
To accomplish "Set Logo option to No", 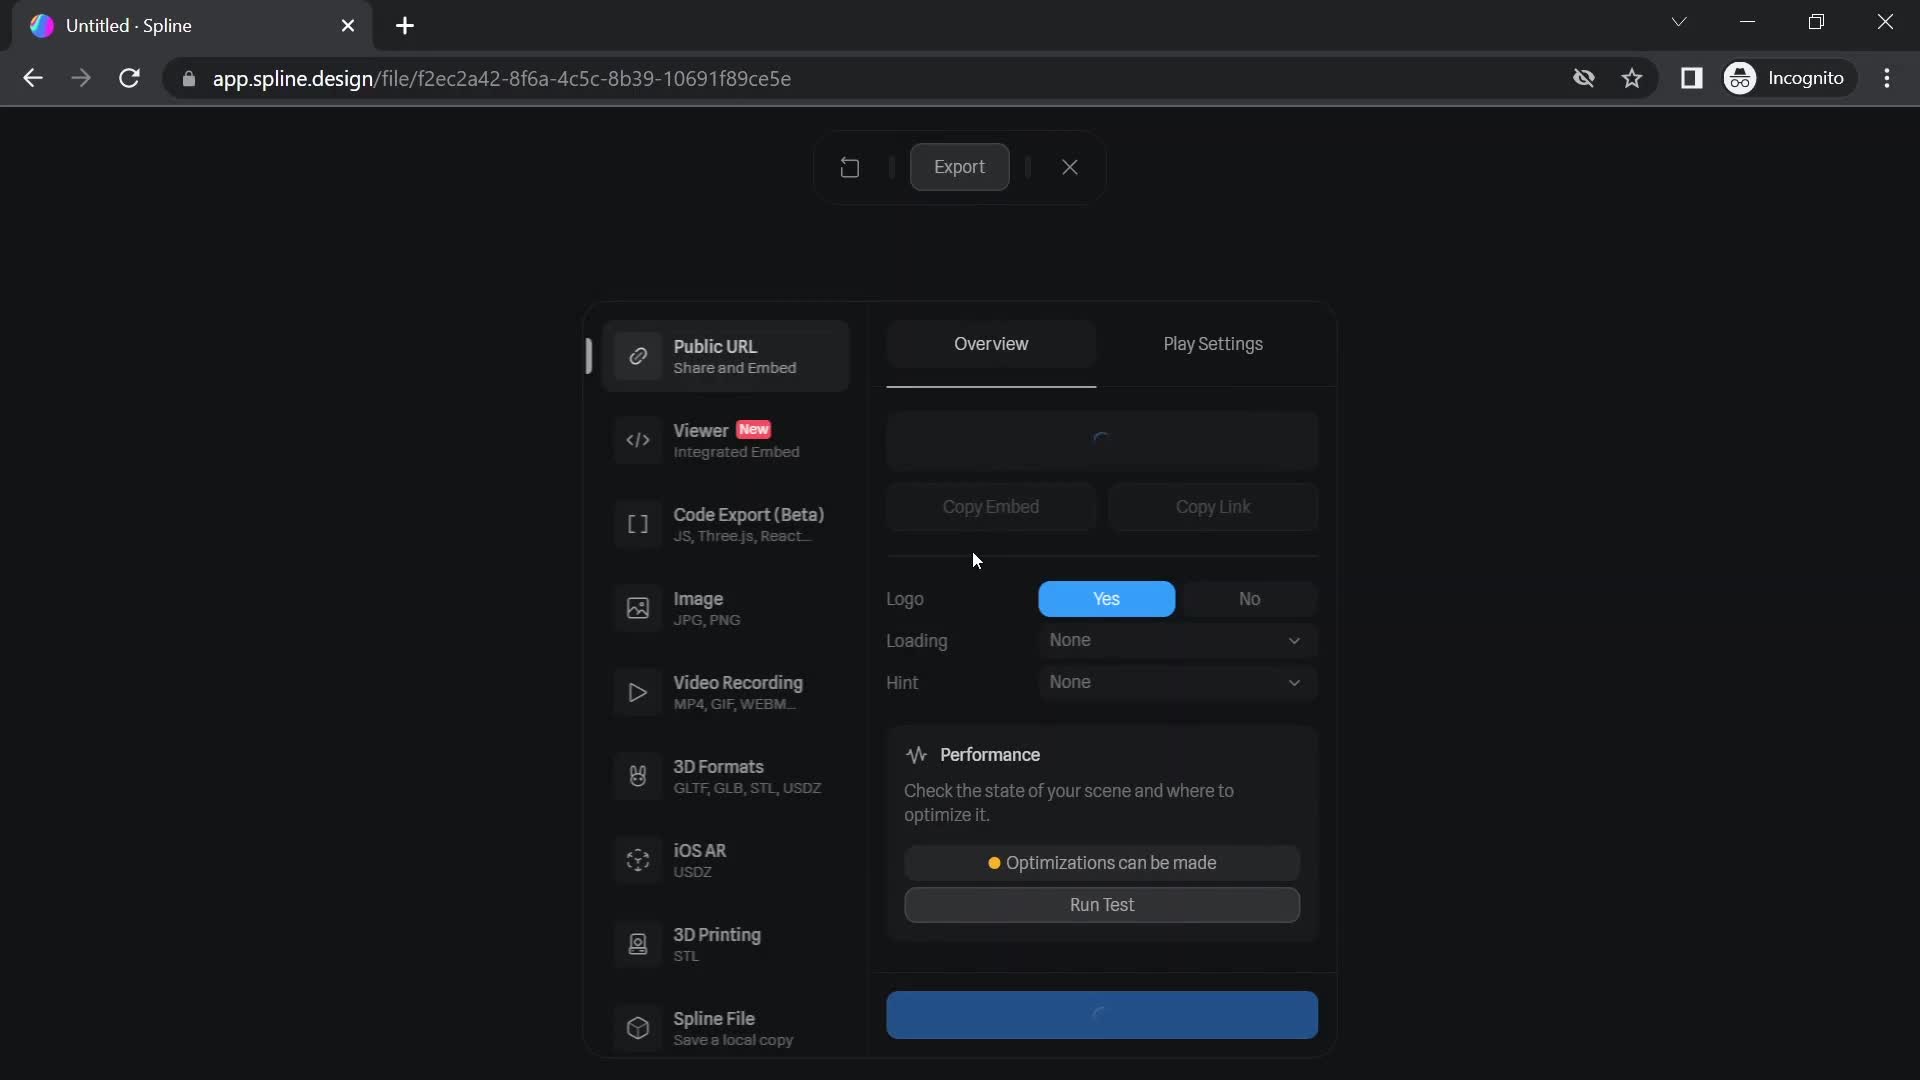I will (x=1249, y=599).
